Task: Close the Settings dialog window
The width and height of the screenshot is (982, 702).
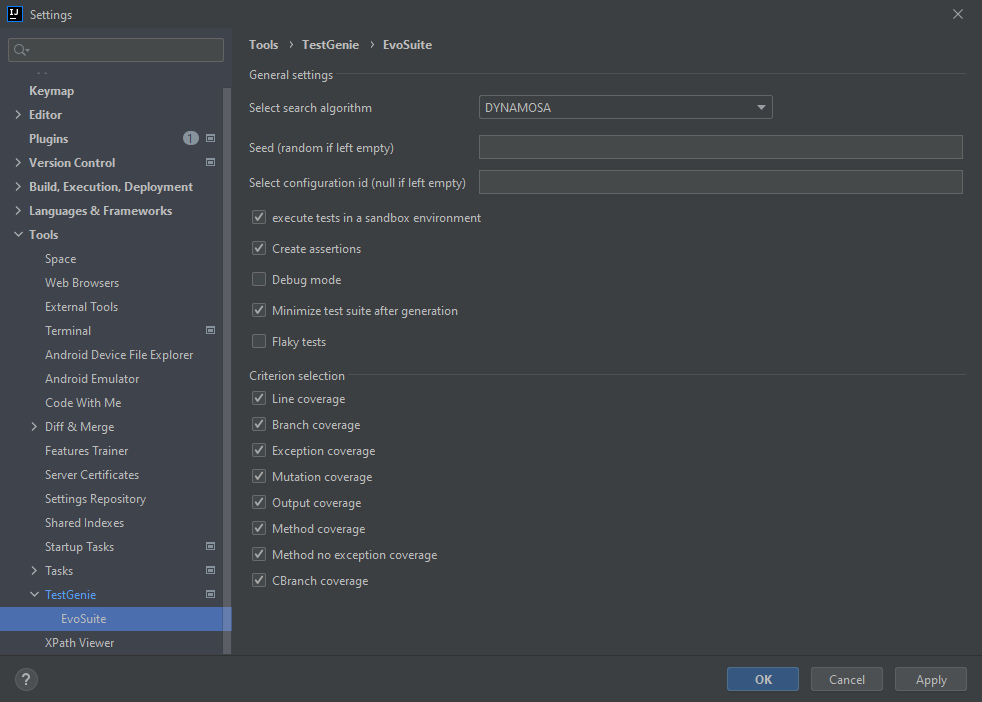Action: tap(958, 14)
